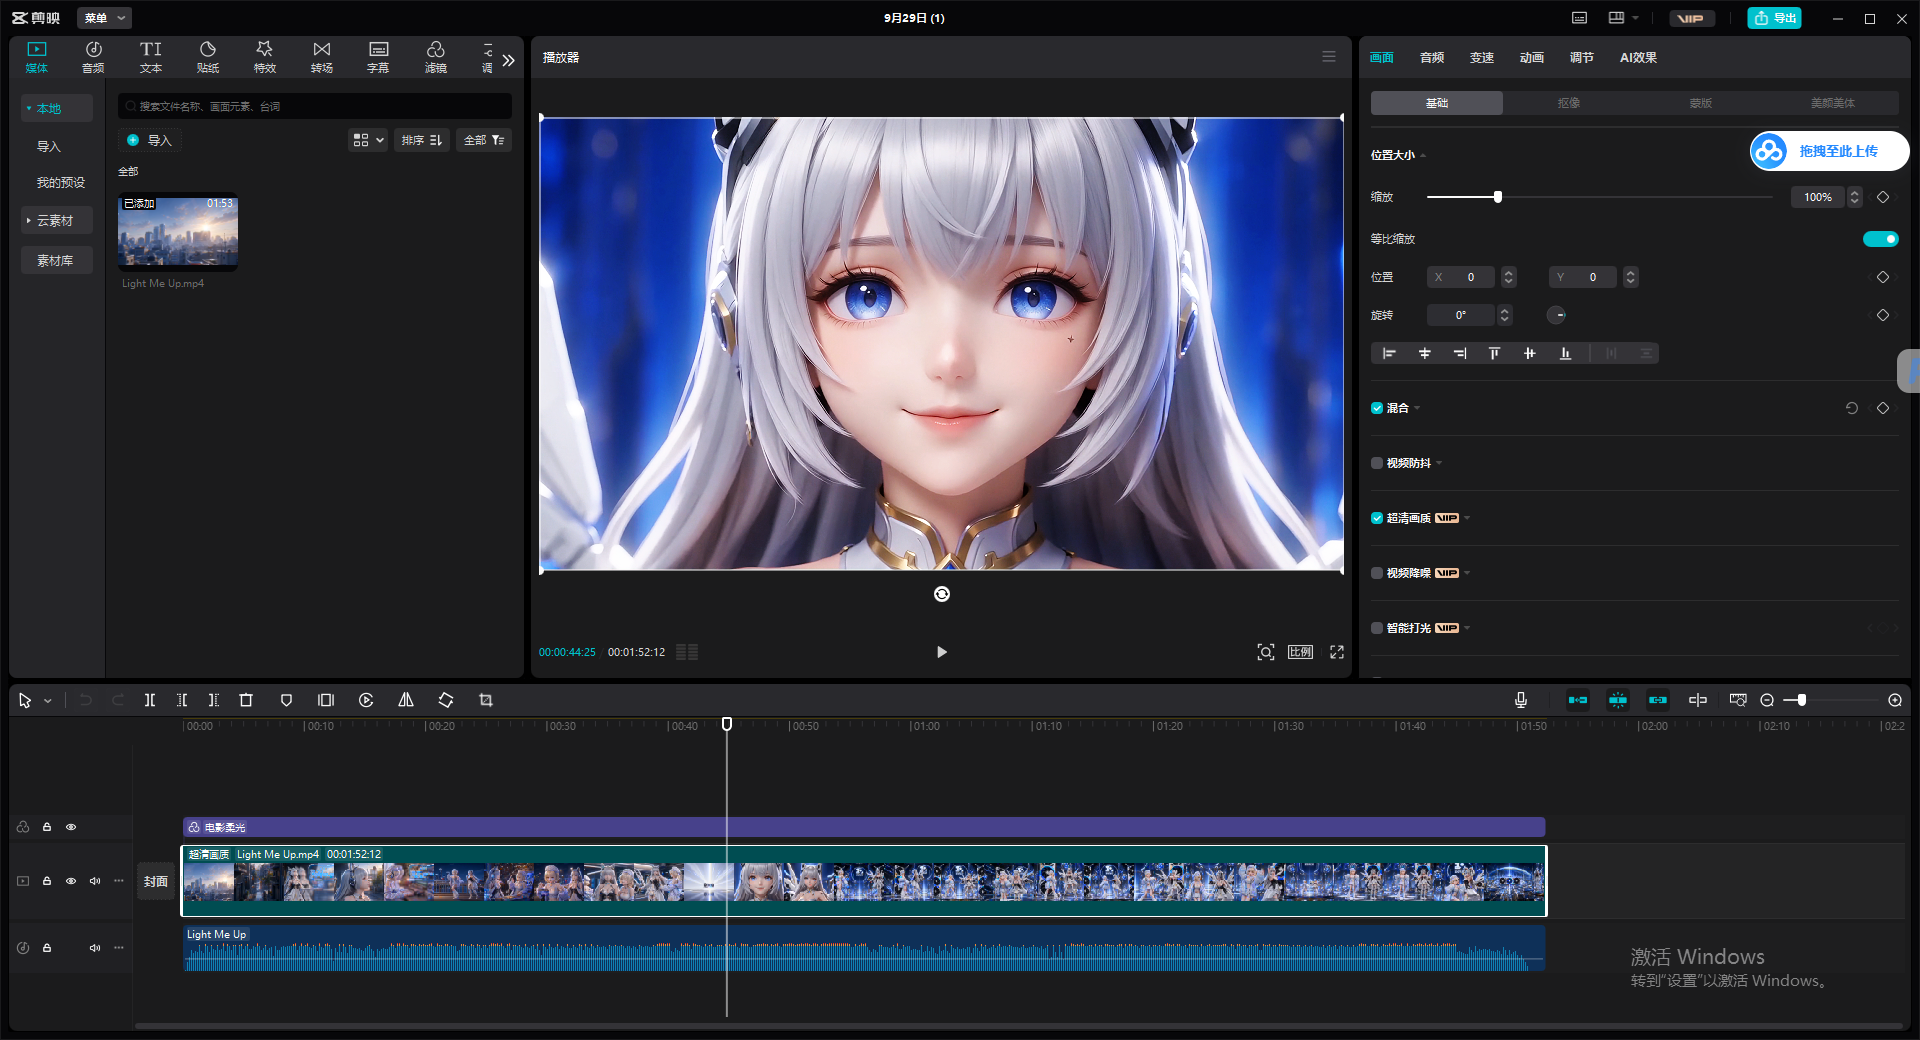This screenshot has height=1040, width=1920.
Task: Click the microphone record icon
Action: pos(1521,700)
